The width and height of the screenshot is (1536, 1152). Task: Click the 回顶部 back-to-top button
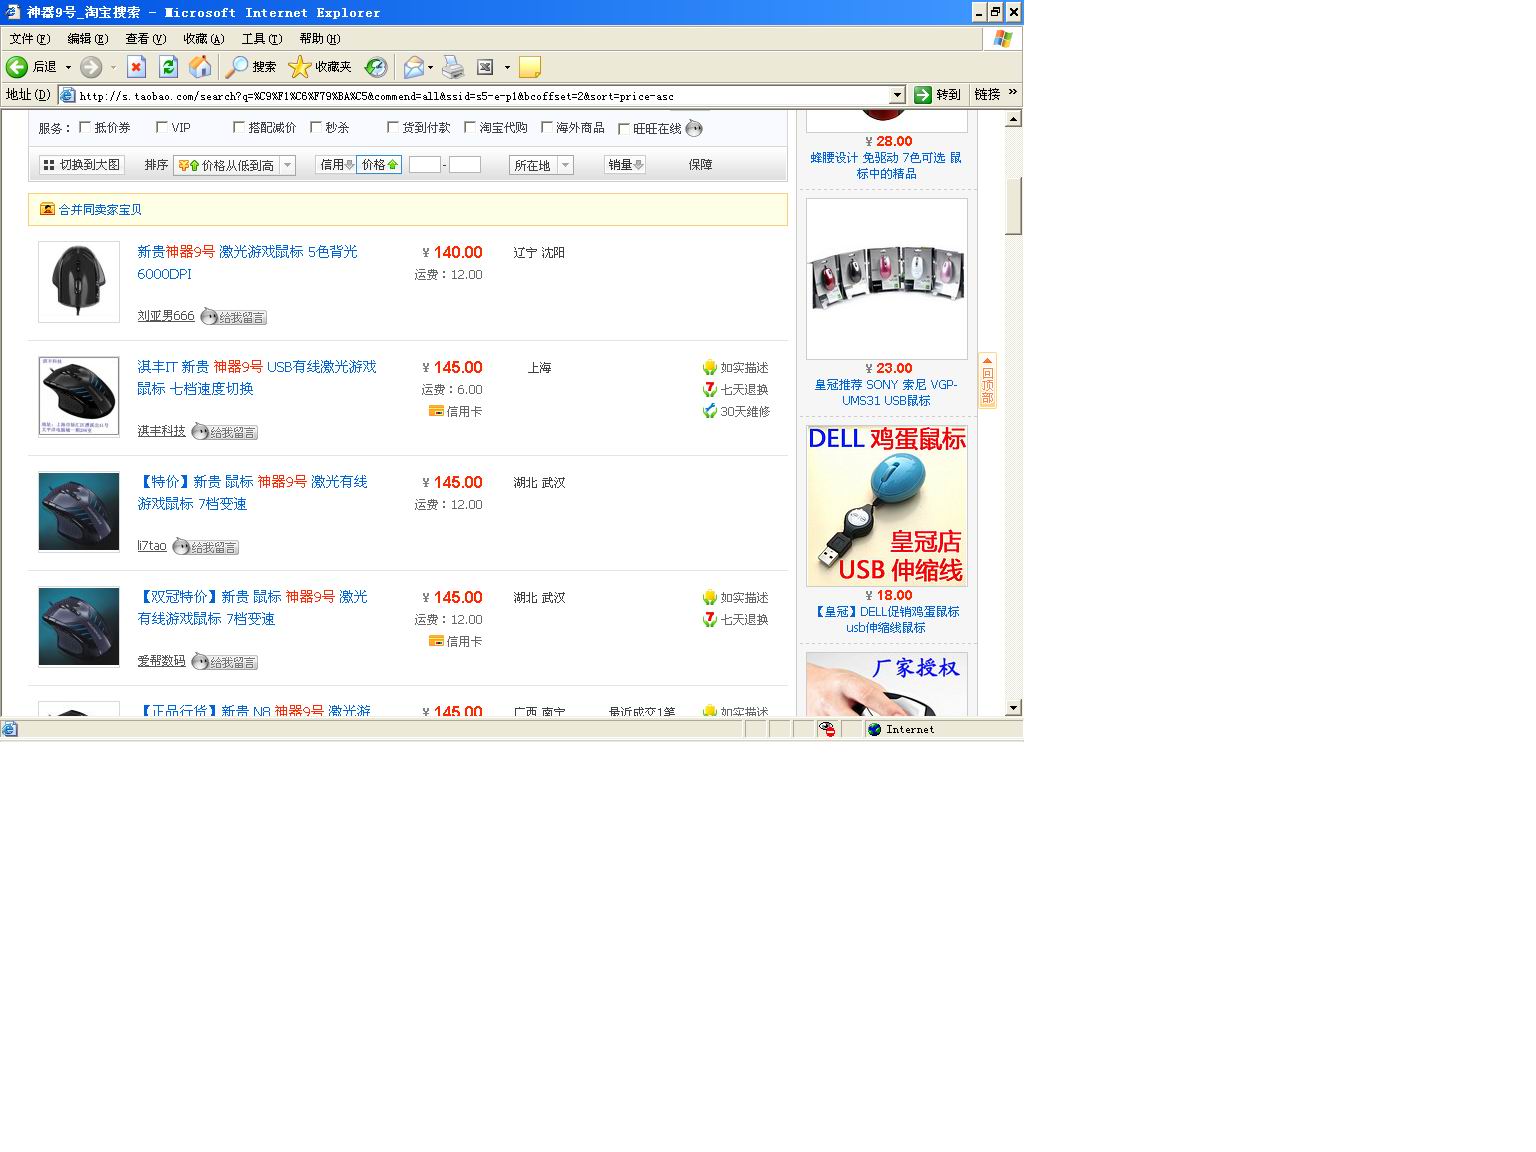point(987,380)
